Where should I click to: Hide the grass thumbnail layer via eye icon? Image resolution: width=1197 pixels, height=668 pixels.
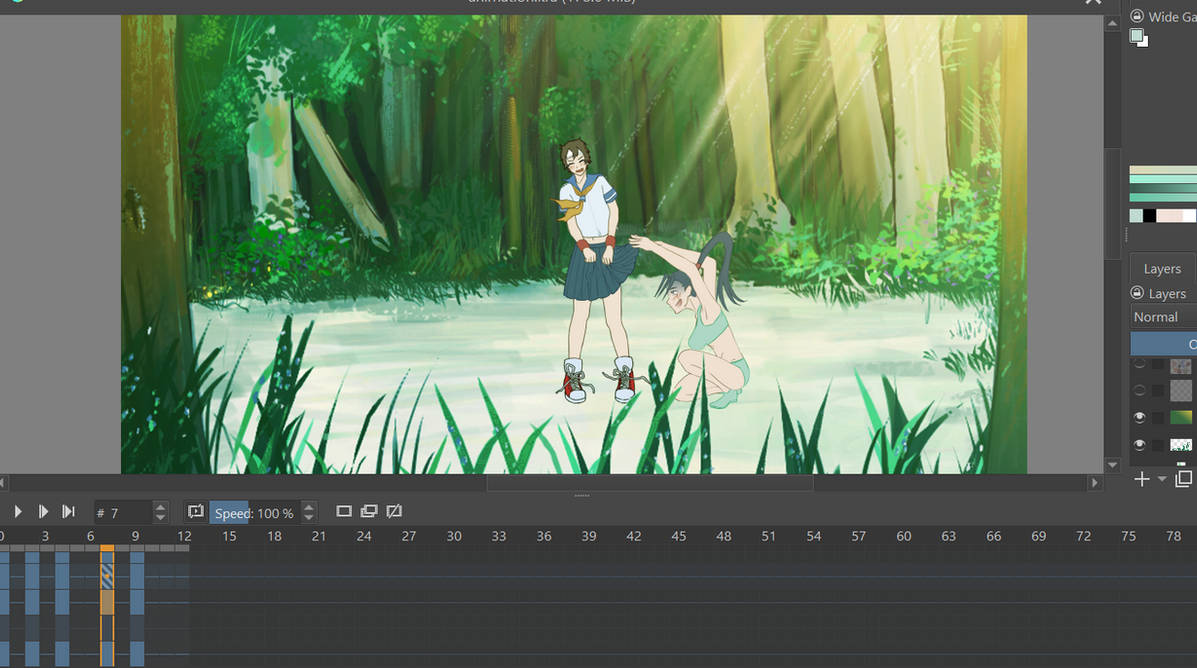(1140, 445)
